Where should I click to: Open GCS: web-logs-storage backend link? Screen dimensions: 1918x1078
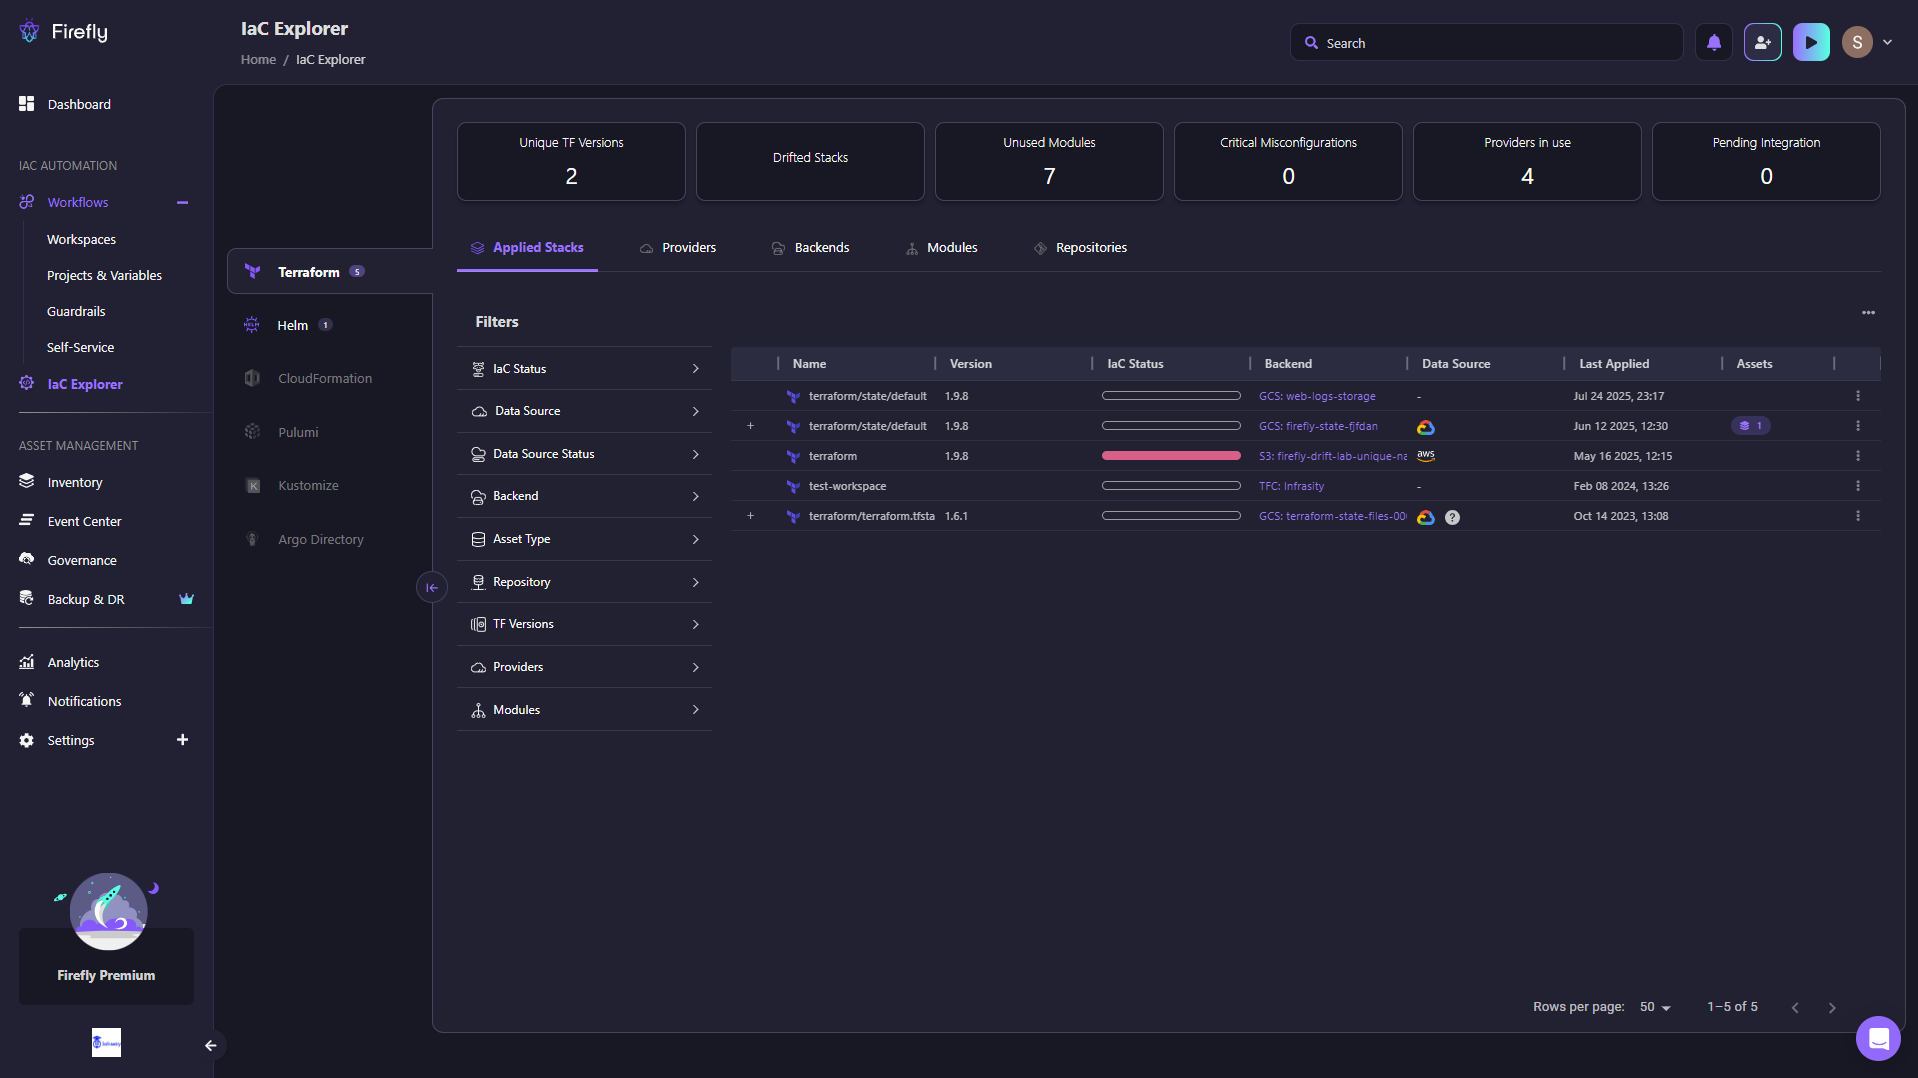[1317, 396]
